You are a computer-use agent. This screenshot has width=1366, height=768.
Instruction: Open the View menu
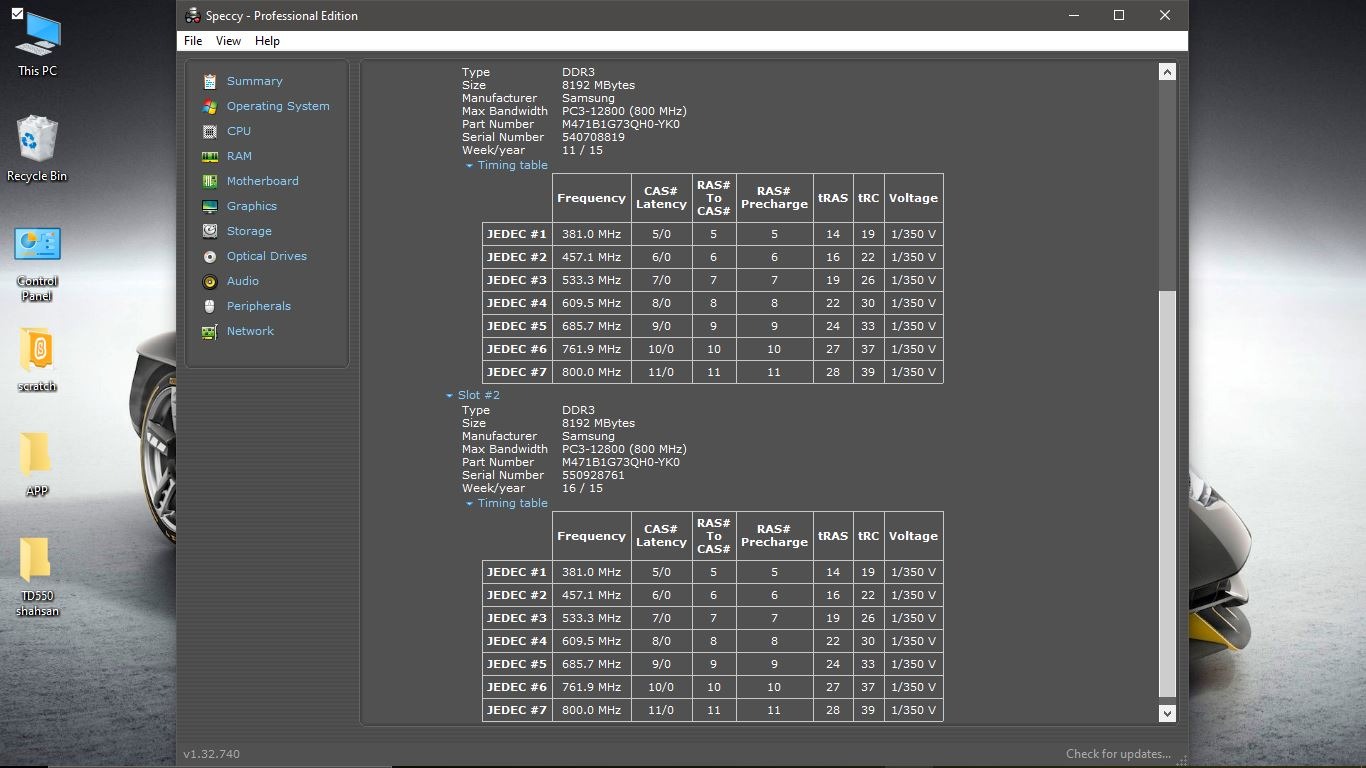tap(228, 41)
